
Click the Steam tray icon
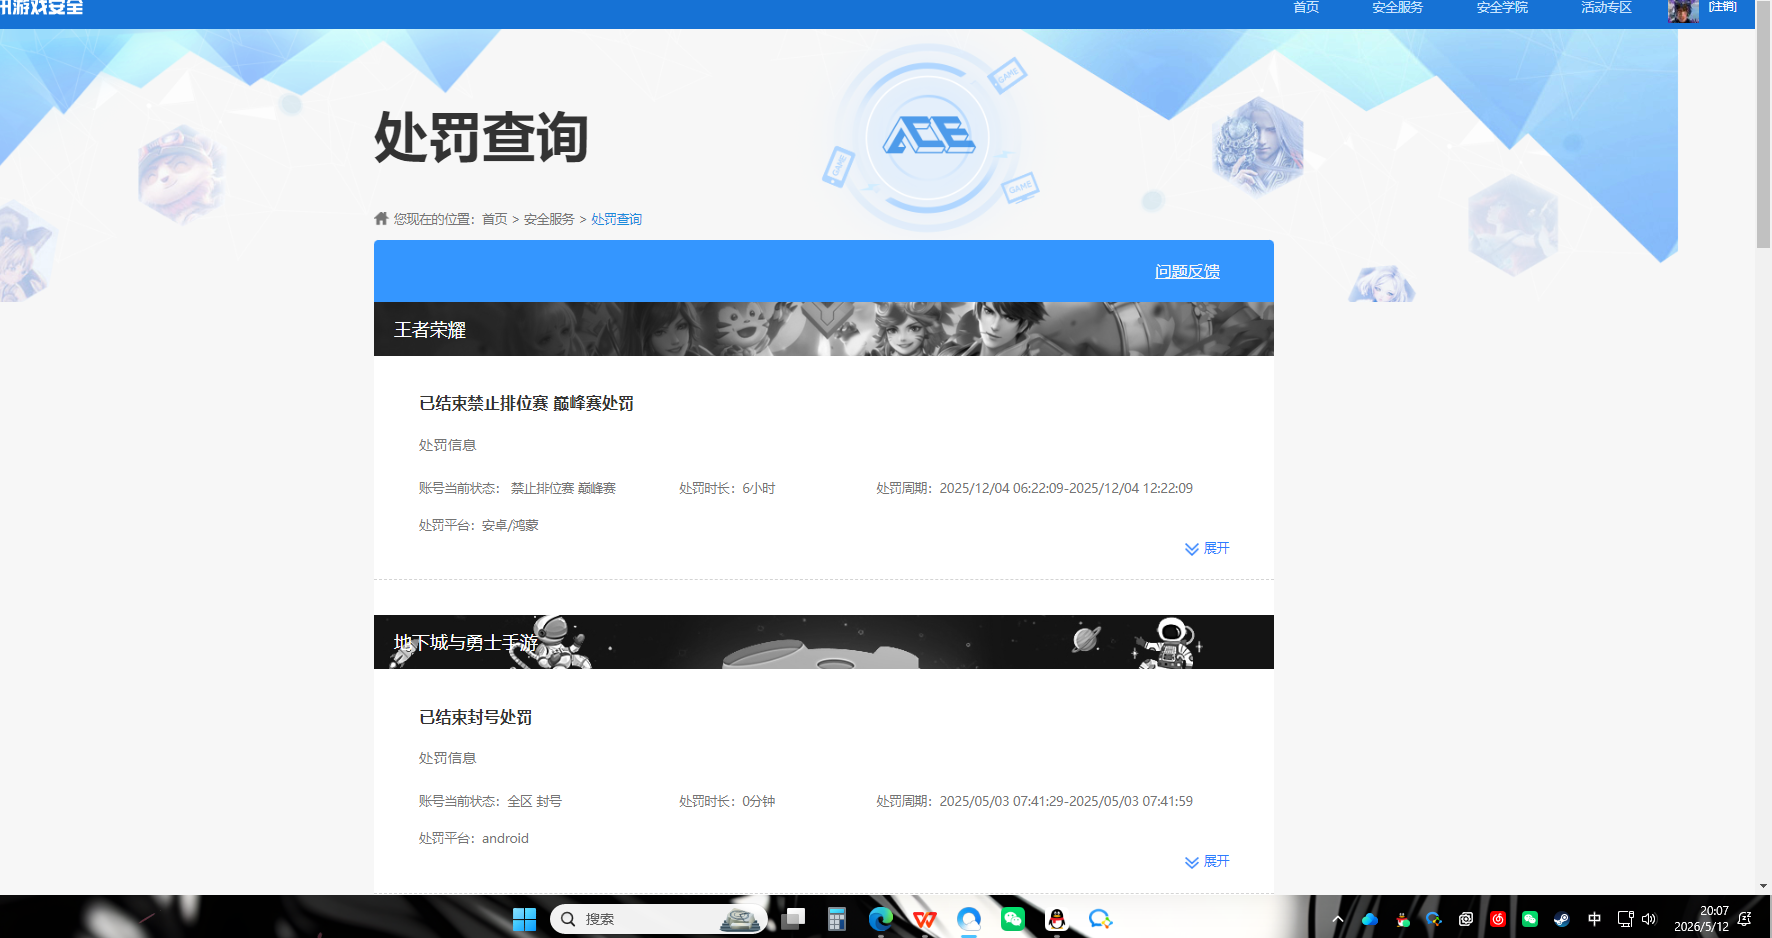[x=1562, y=919]
